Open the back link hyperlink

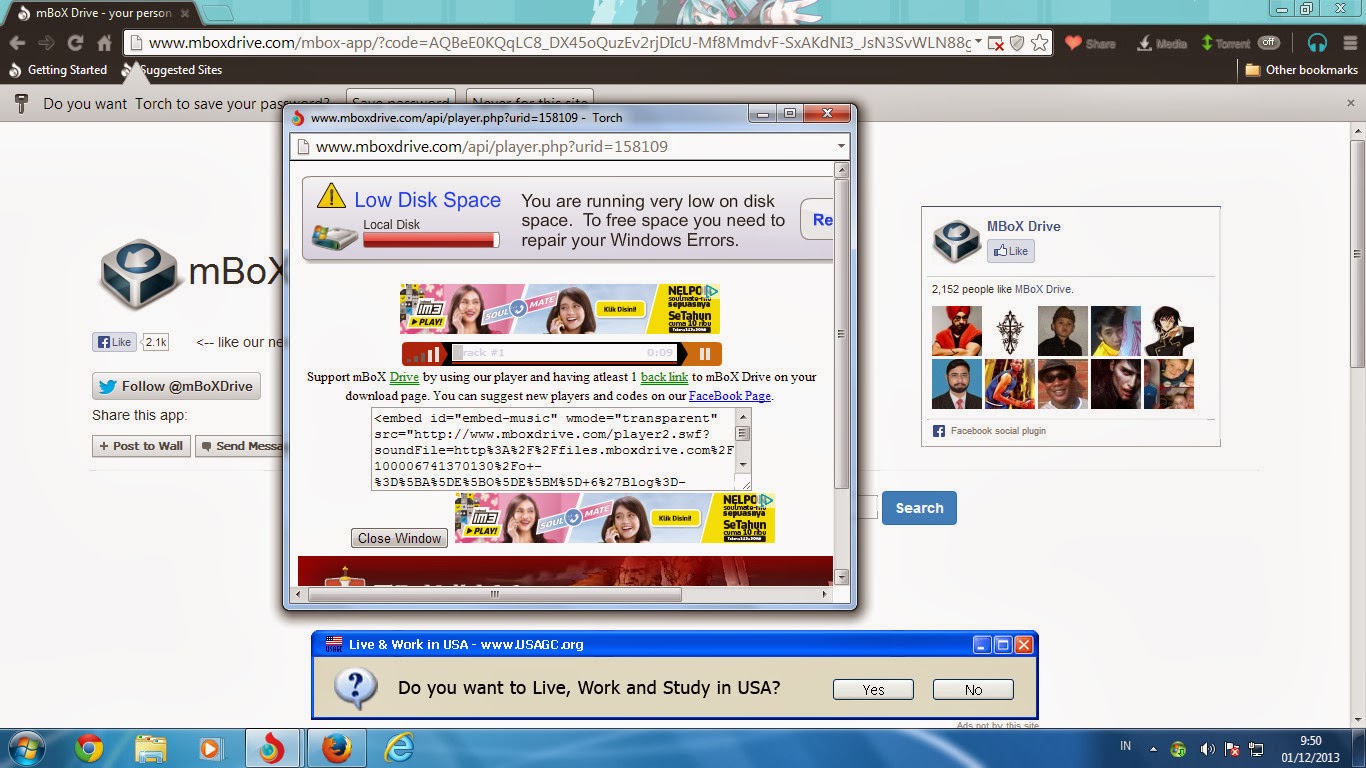[664, 377]
